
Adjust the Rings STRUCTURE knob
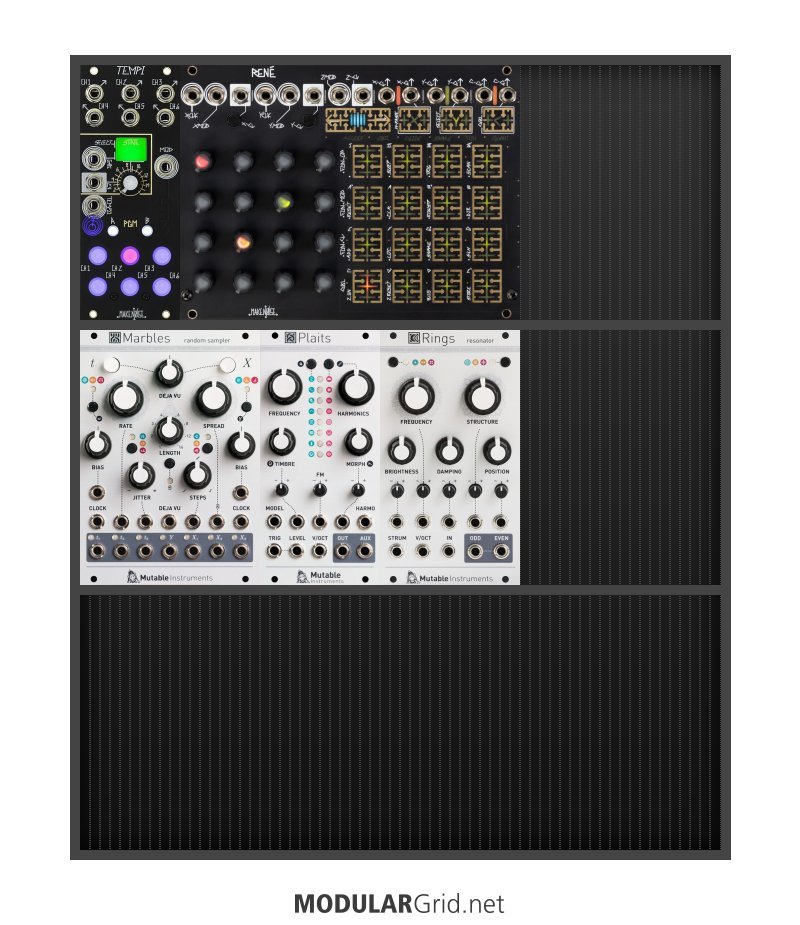(483, 396)
